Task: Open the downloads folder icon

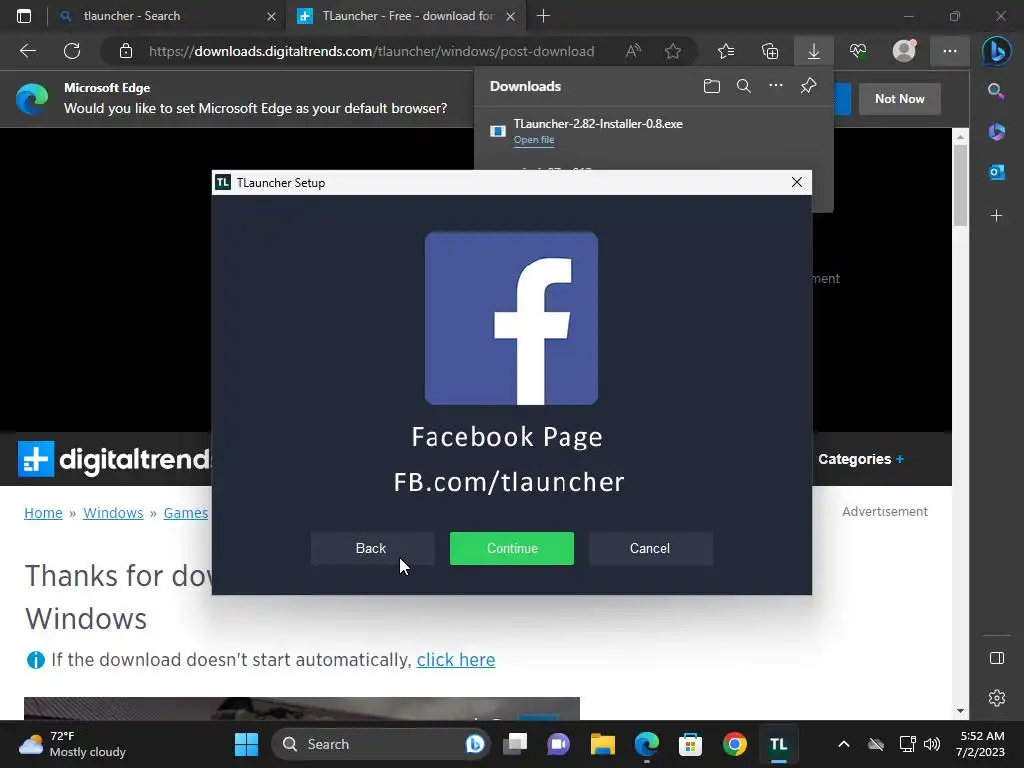Action: point(712,86)
